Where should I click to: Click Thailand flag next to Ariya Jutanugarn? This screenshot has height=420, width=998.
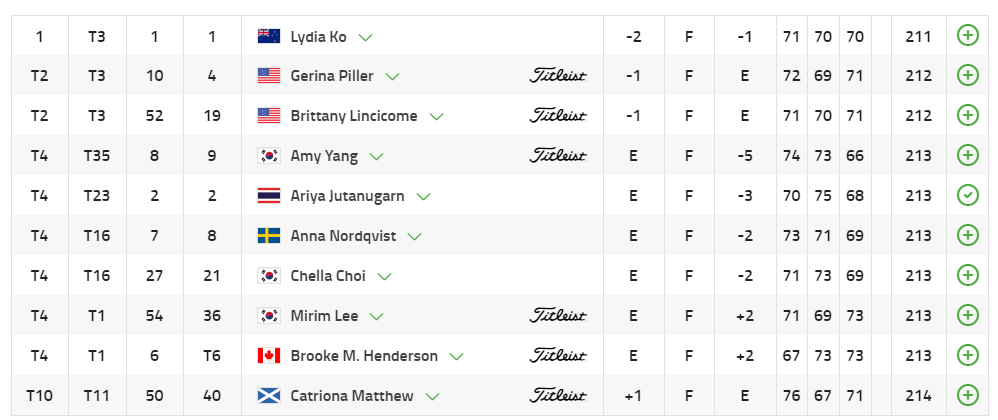pos(268,196)
